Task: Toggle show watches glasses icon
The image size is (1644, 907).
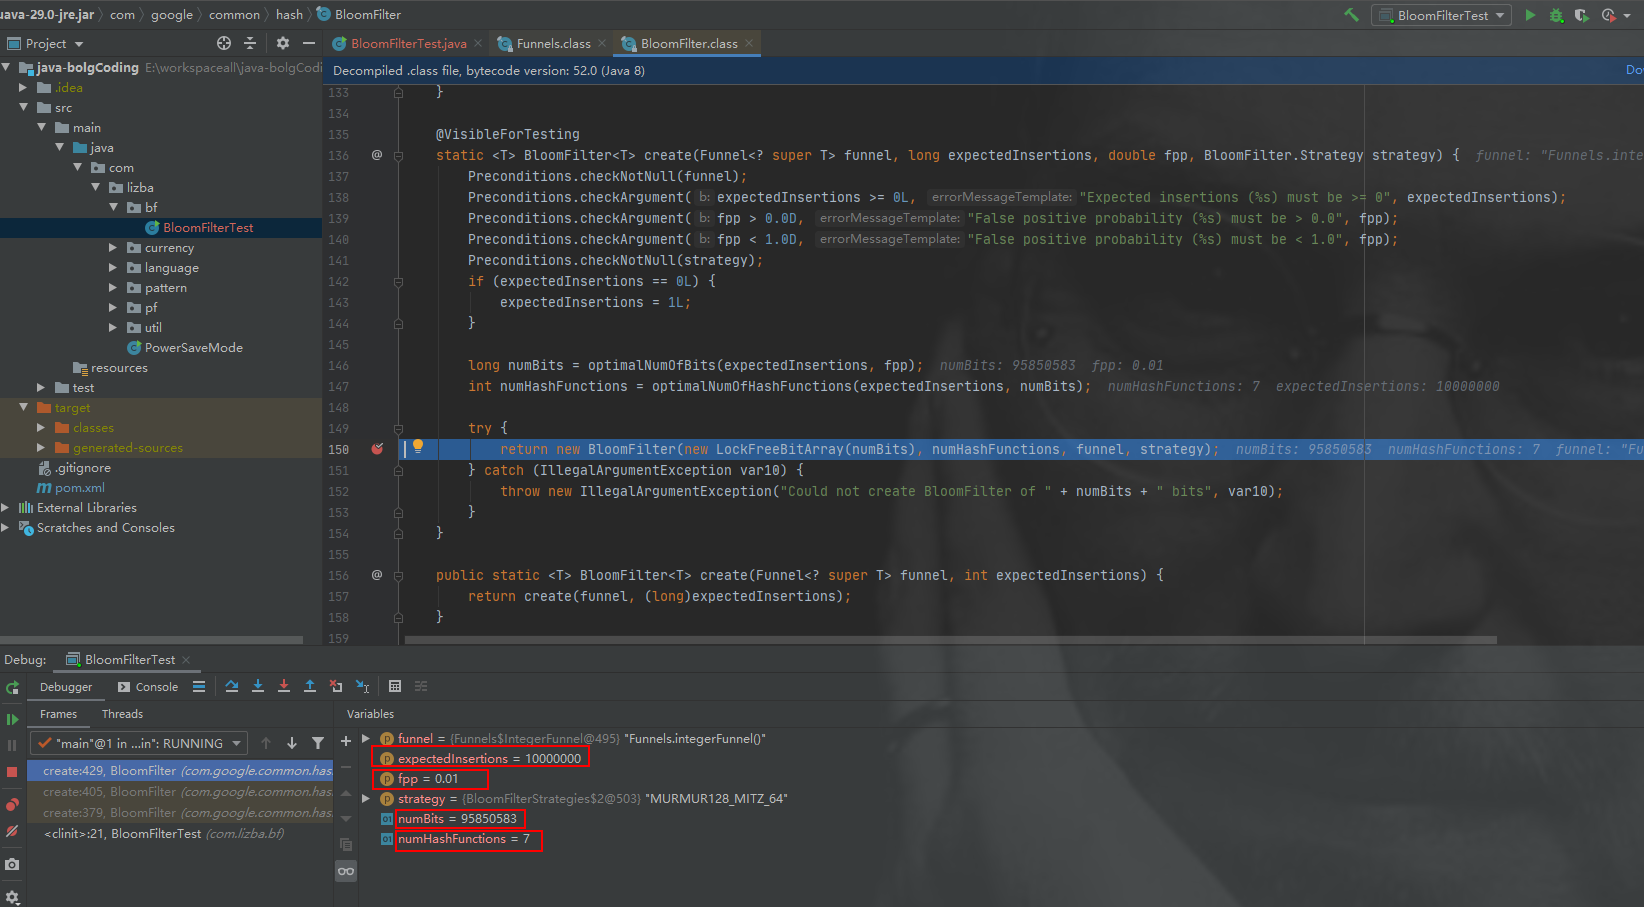Action: tap(346, 871)
